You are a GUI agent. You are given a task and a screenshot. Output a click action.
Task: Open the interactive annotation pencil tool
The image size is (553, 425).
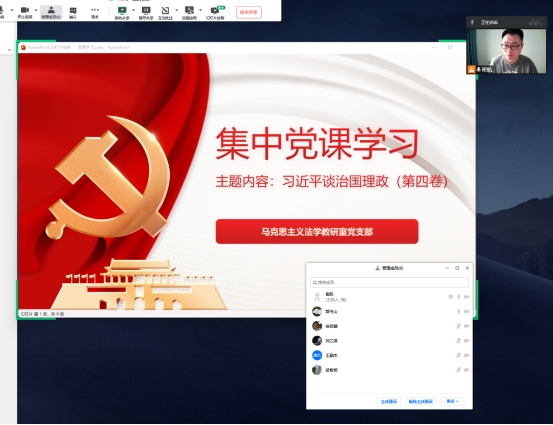coord(165,11)
